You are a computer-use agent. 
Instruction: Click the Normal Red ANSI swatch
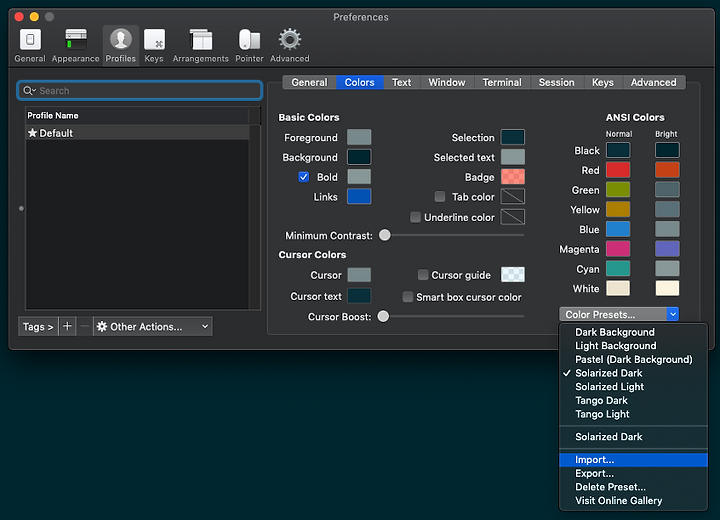[618, 170]
